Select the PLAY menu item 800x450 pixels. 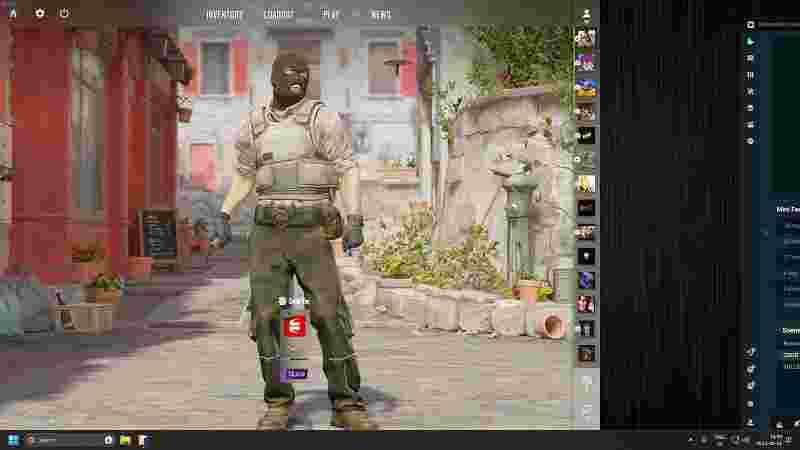coord(331,15)
